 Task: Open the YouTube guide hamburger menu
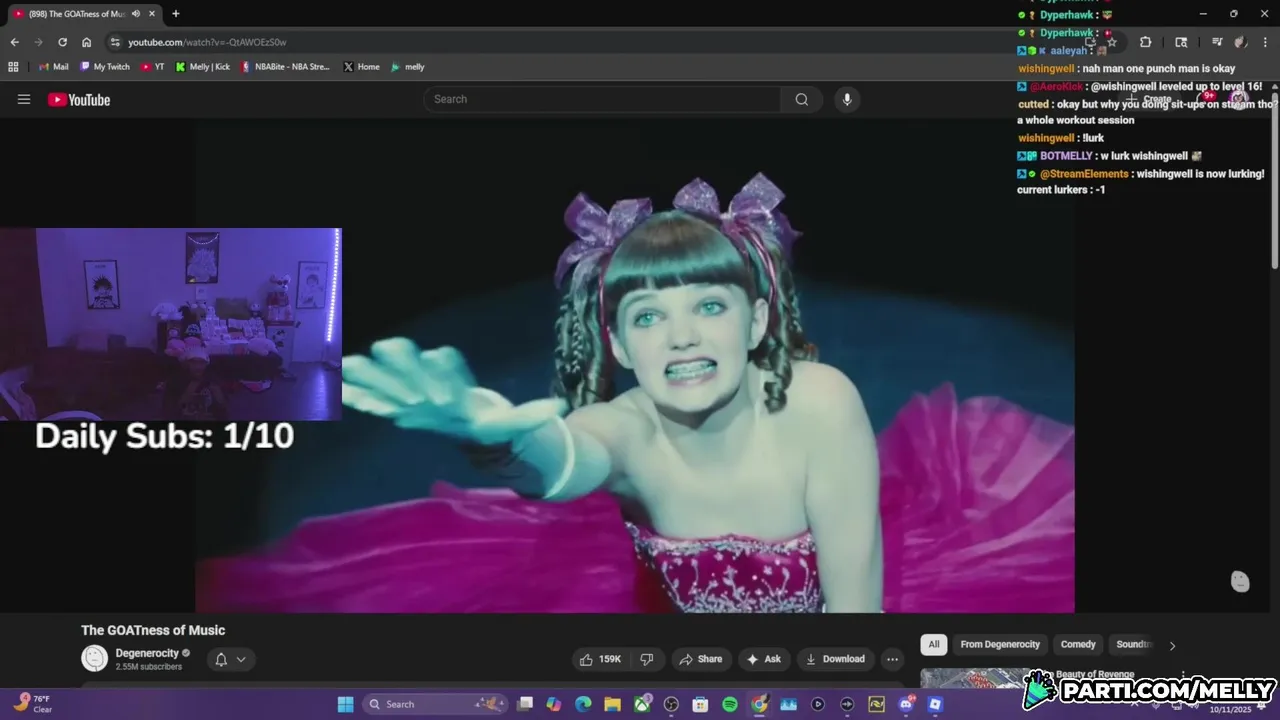coord(24,99)
